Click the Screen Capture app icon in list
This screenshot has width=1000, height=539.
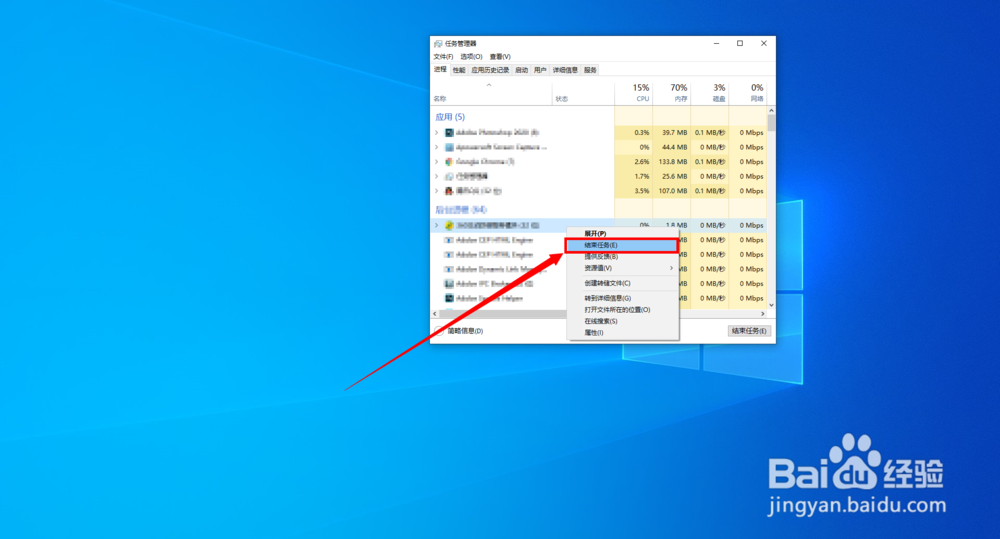[x=449, y=147]
